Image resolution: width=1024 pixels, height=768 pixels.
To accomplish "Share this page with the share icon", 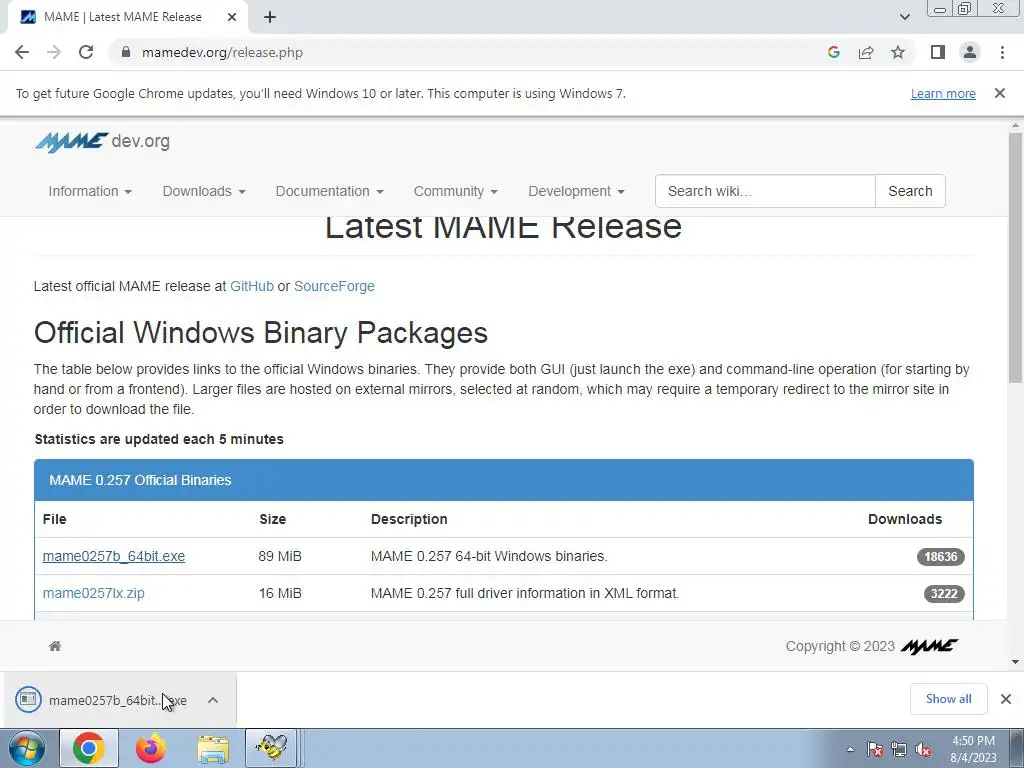I will [866, 52].
